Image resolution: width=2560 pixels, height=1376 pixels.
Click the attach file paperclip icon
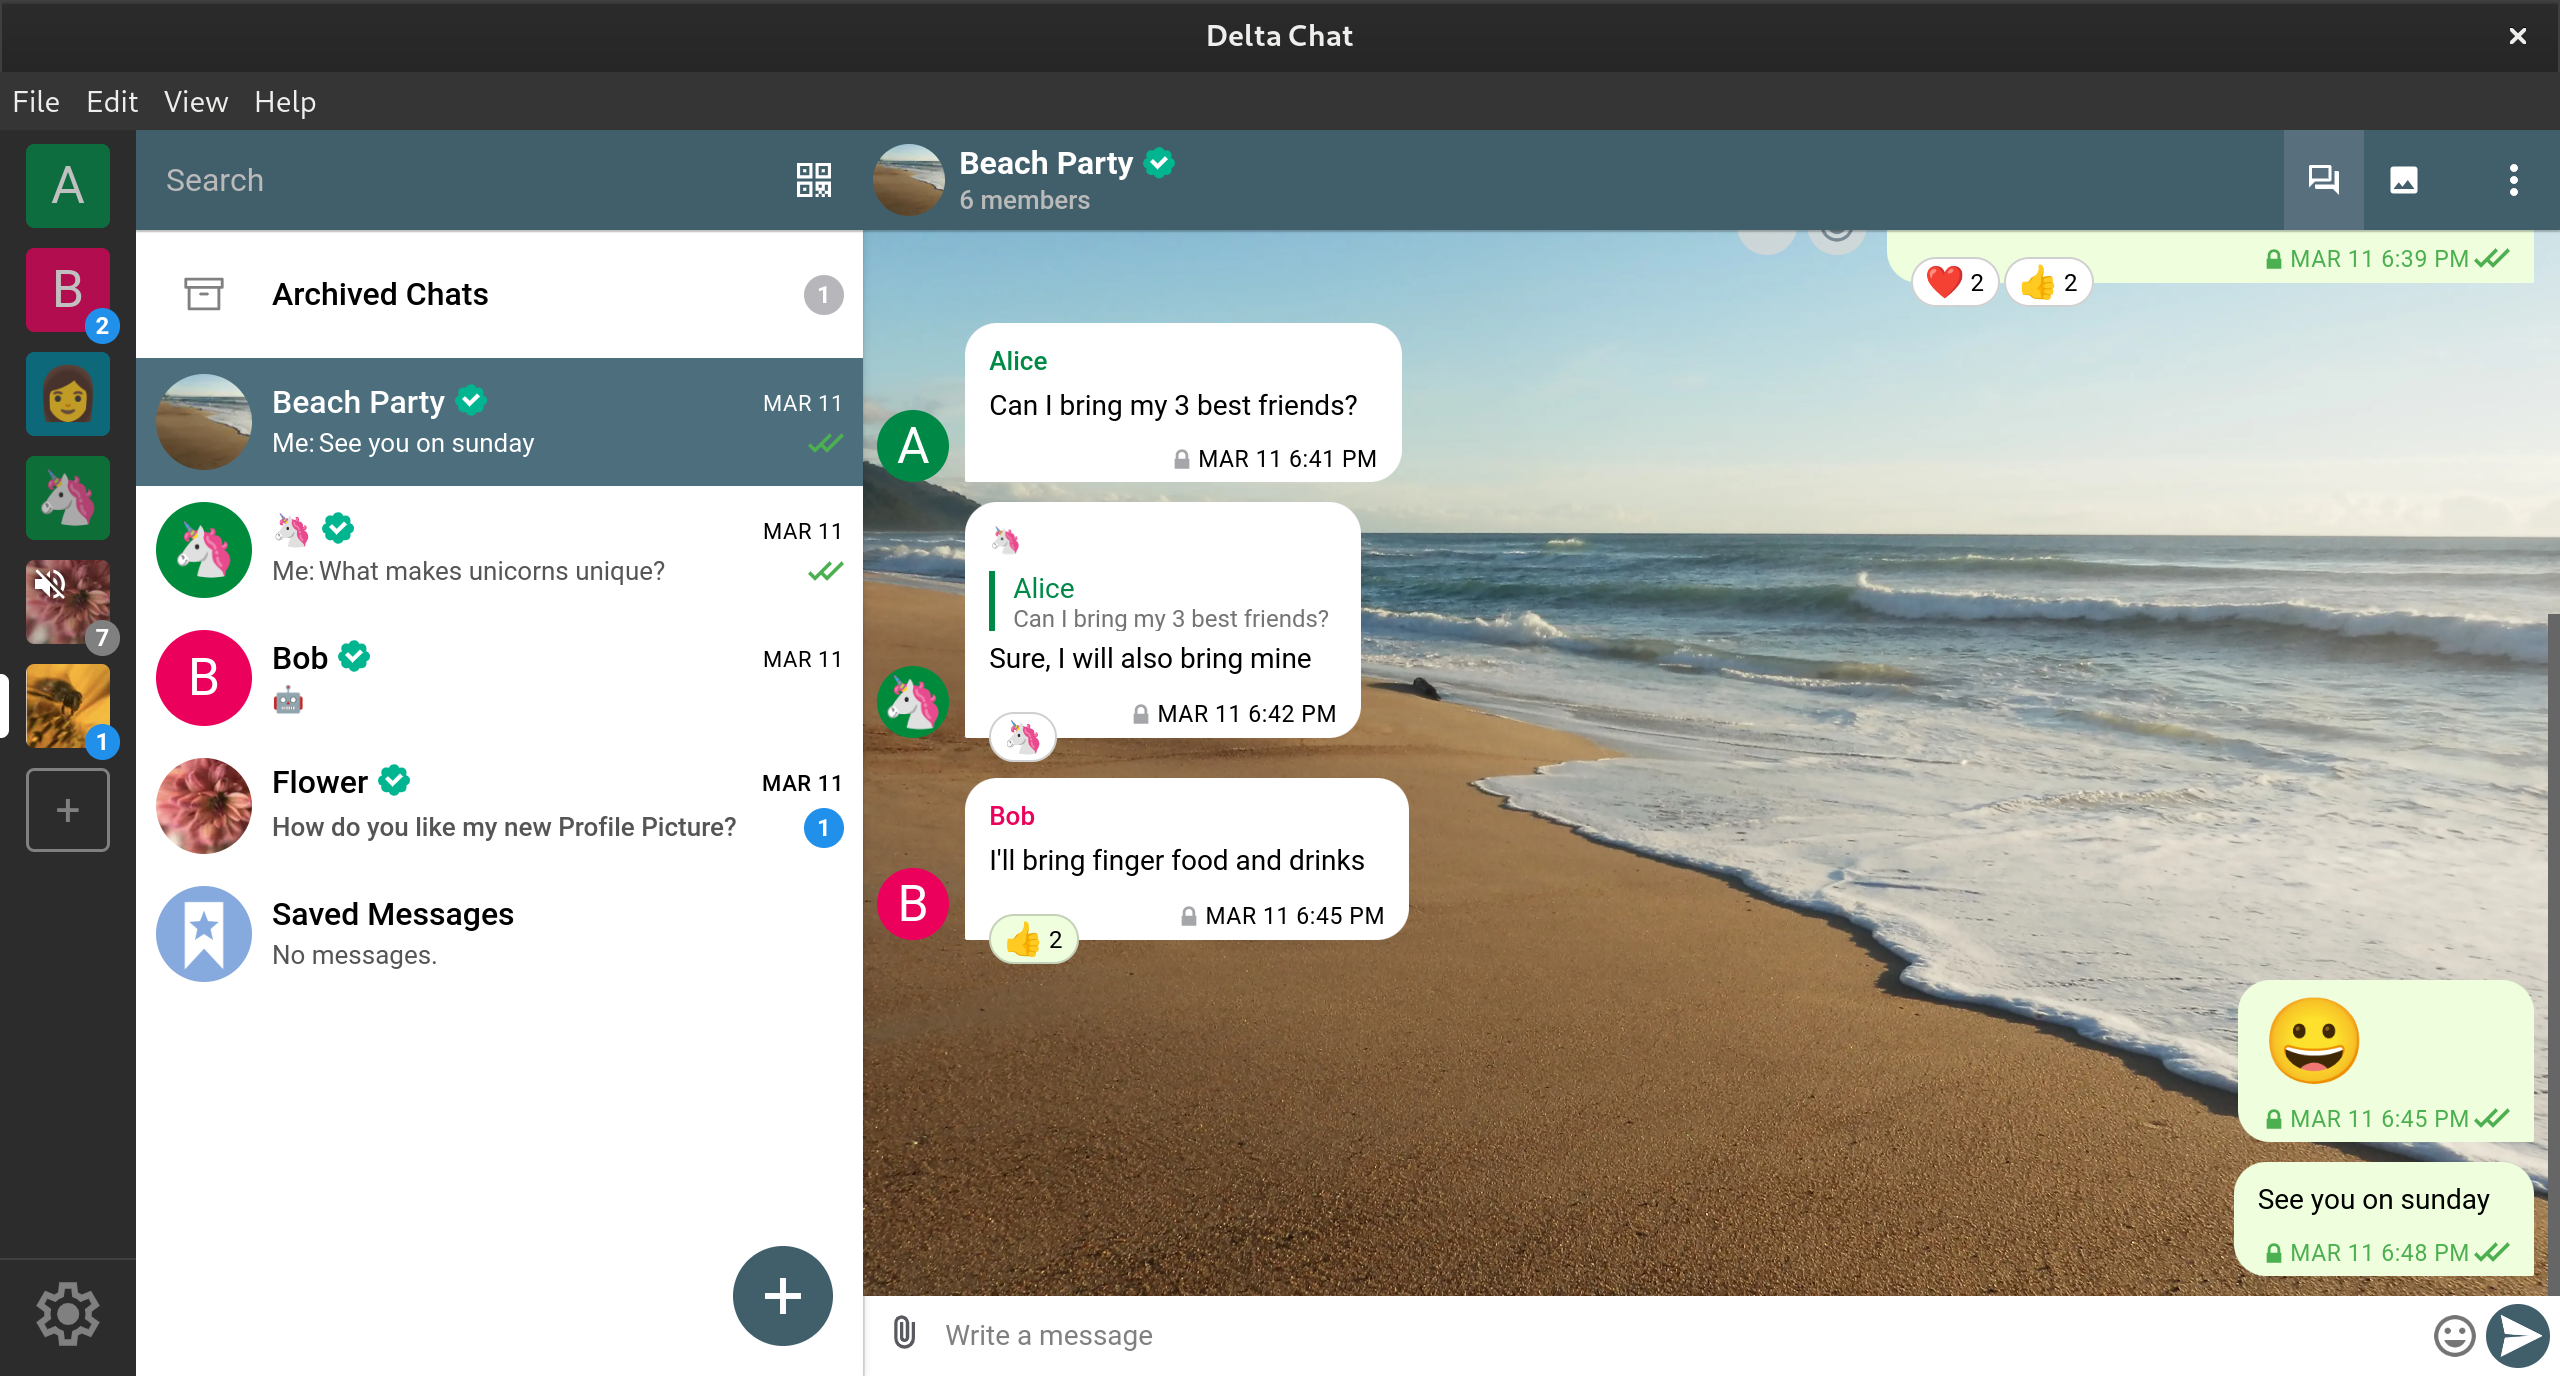click(x=904, y=1333)
